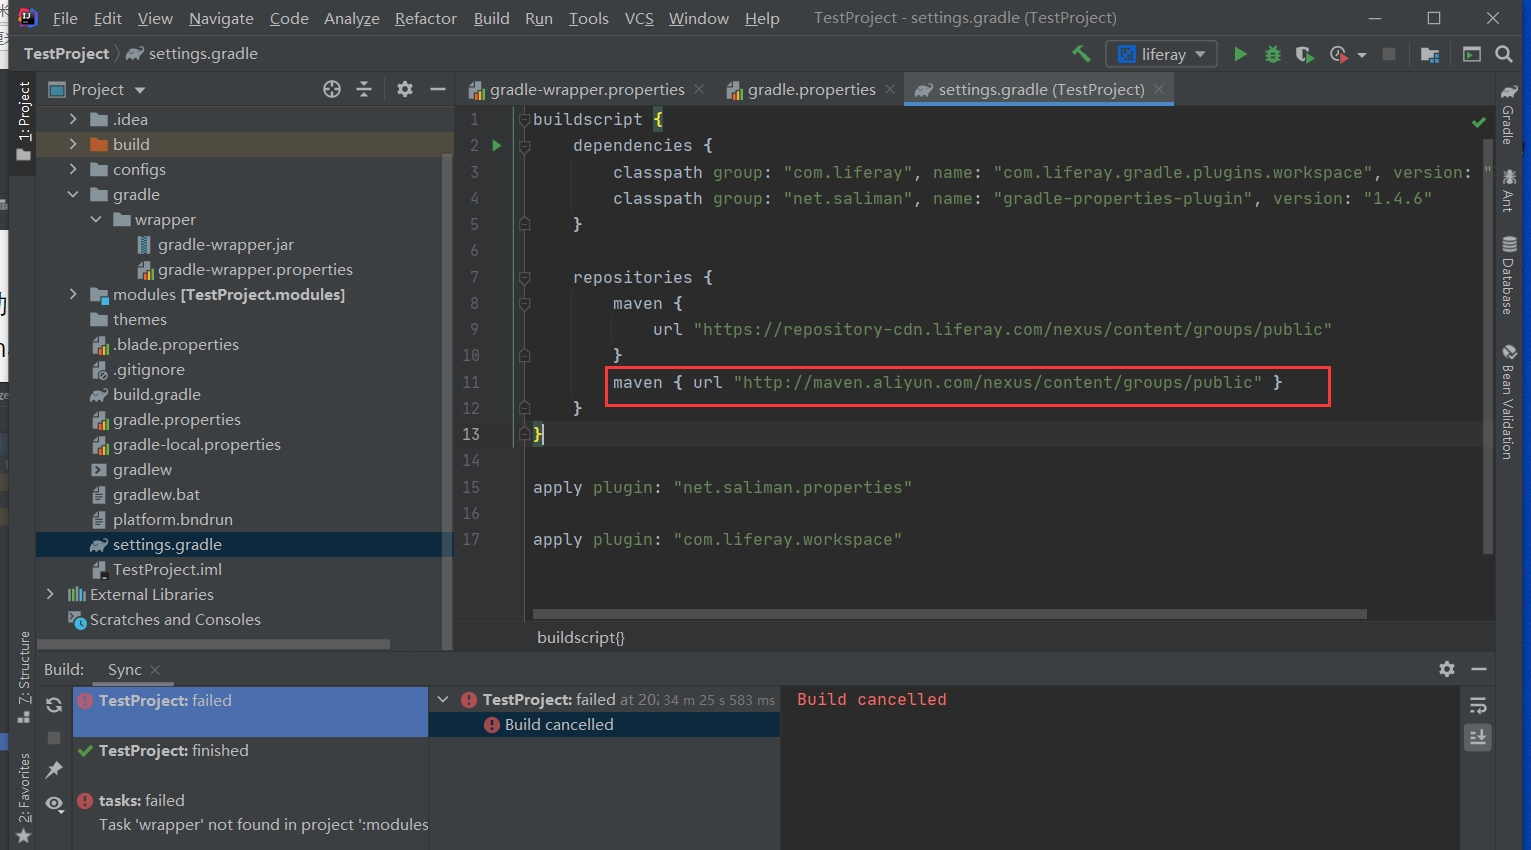Click the Search Everywhere magnifier icon

[1504, 54]
